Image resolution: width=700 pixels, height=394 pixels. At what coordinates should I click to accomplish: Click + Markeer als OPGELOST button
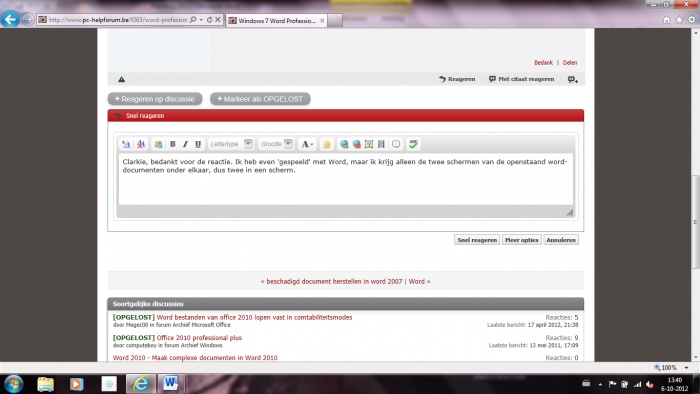(x=260, y=99)
